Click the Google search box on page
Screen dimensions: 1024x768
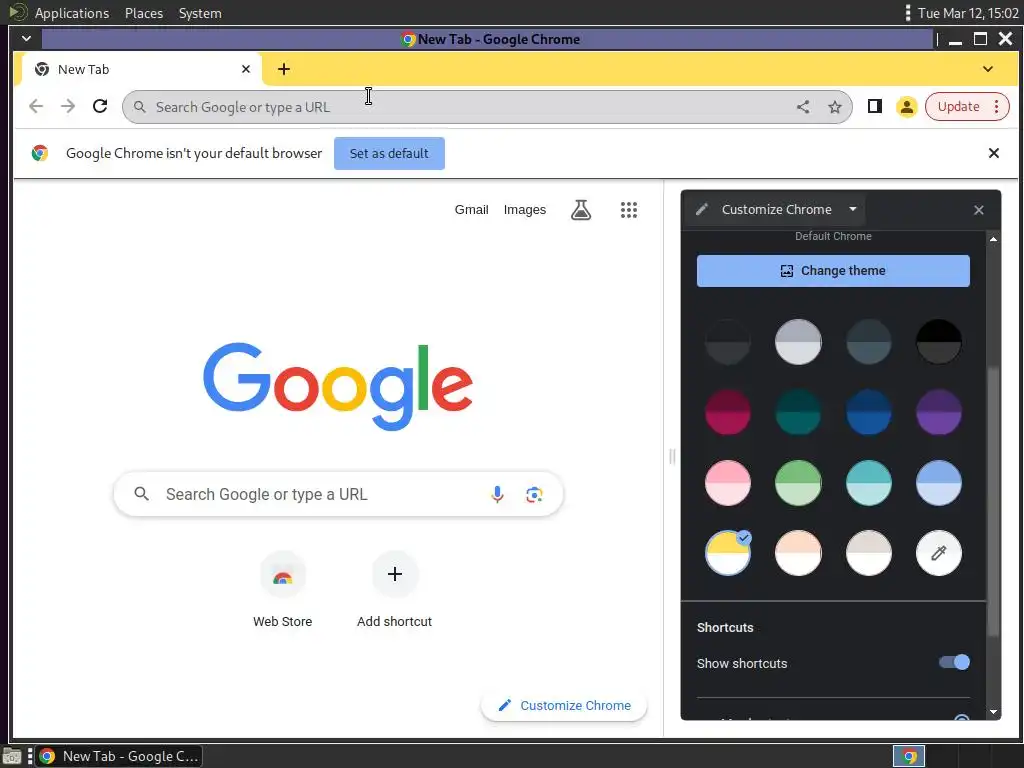pos(338,494)
